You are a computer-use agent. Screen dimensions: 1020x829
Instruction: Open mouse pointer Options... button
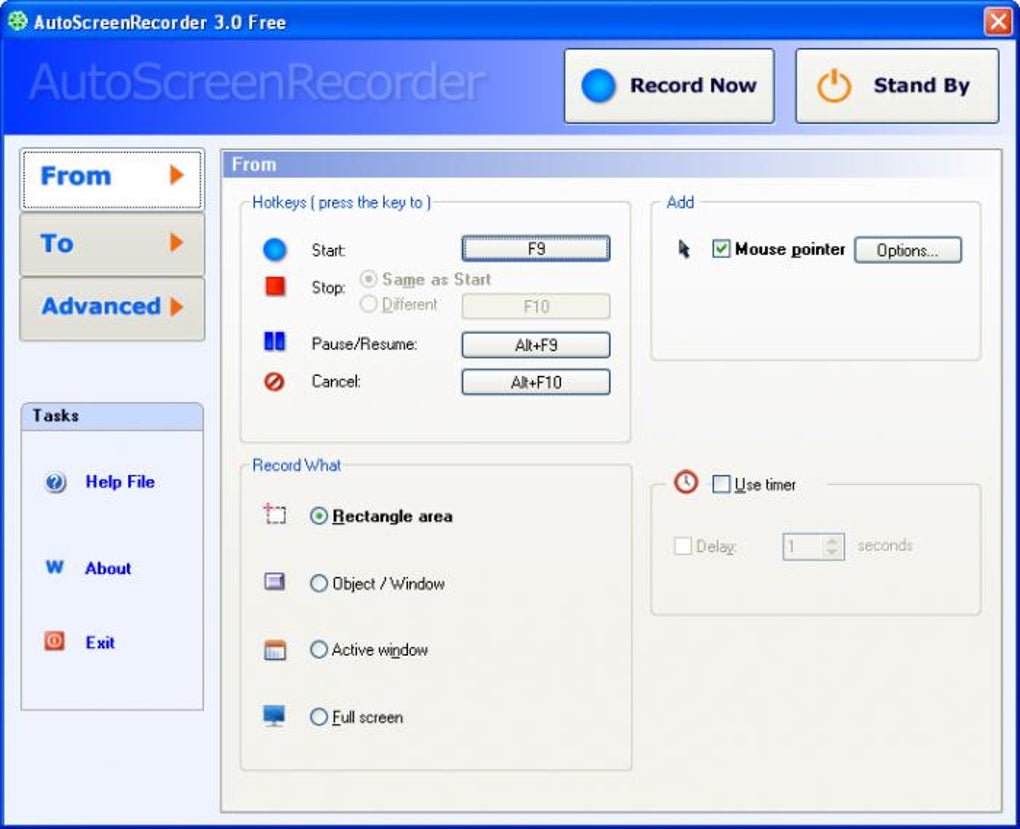point(907,250)
